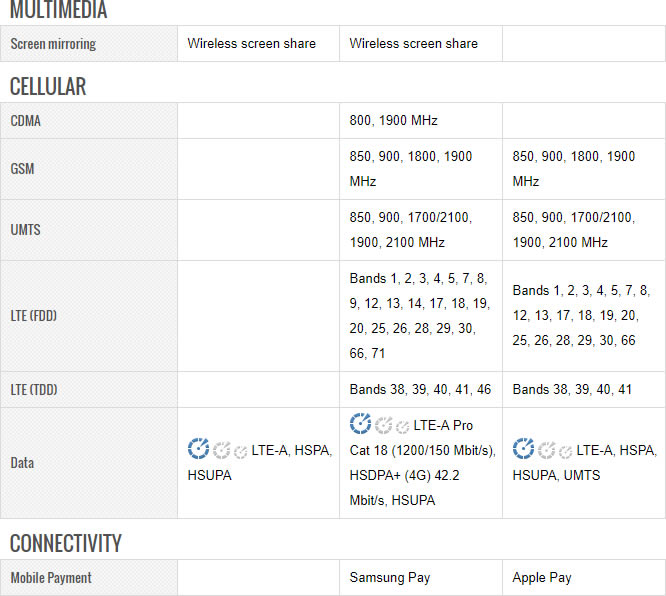666x596 pixels.
Task: Click the Bands 38, 39, 40, 41, 46 cell
Action: (x=420, y=389)
